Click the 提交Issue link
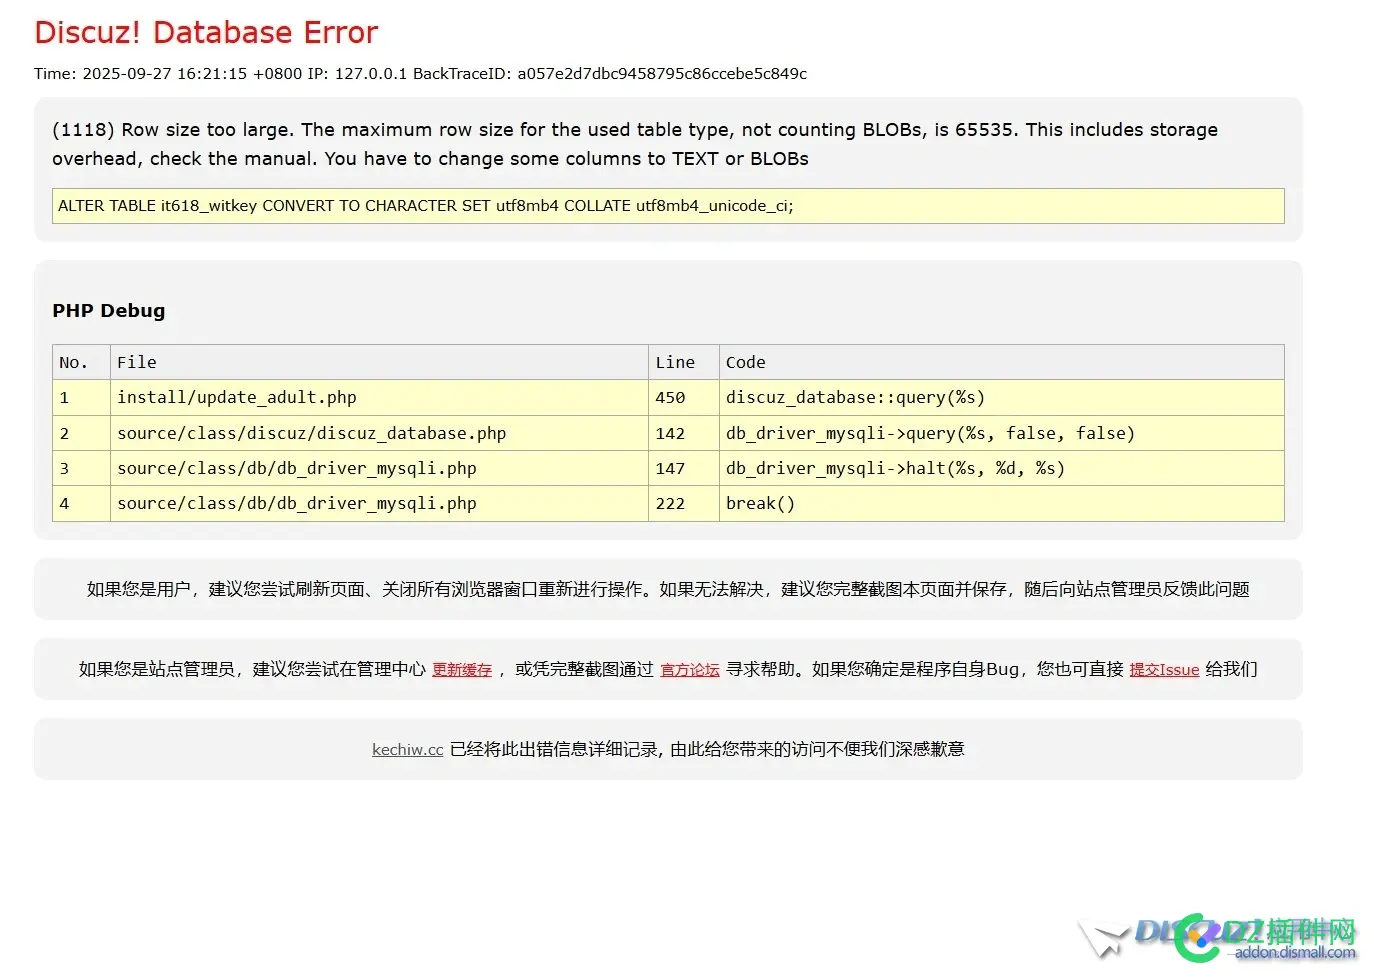Viewport: 1374px width, 978px height. pyautogui.click(x=1163, y=669)
